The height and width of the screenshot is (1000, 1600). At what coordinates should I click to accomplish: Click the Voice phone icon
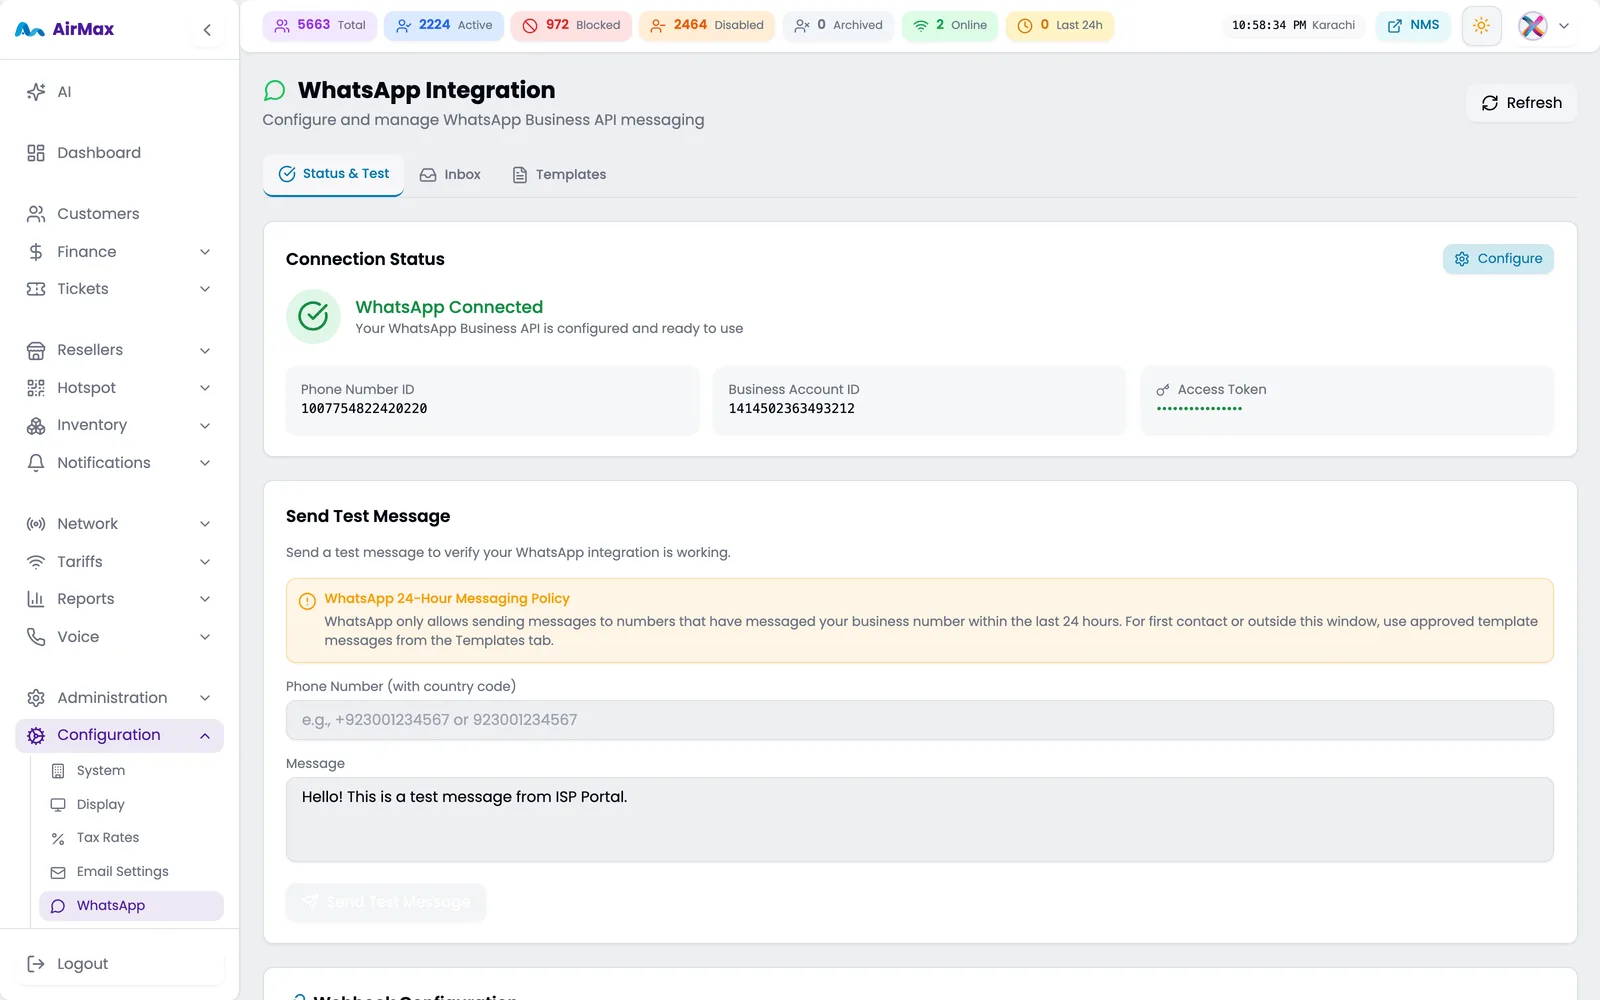pyautogui.click(x=36, y=637)
